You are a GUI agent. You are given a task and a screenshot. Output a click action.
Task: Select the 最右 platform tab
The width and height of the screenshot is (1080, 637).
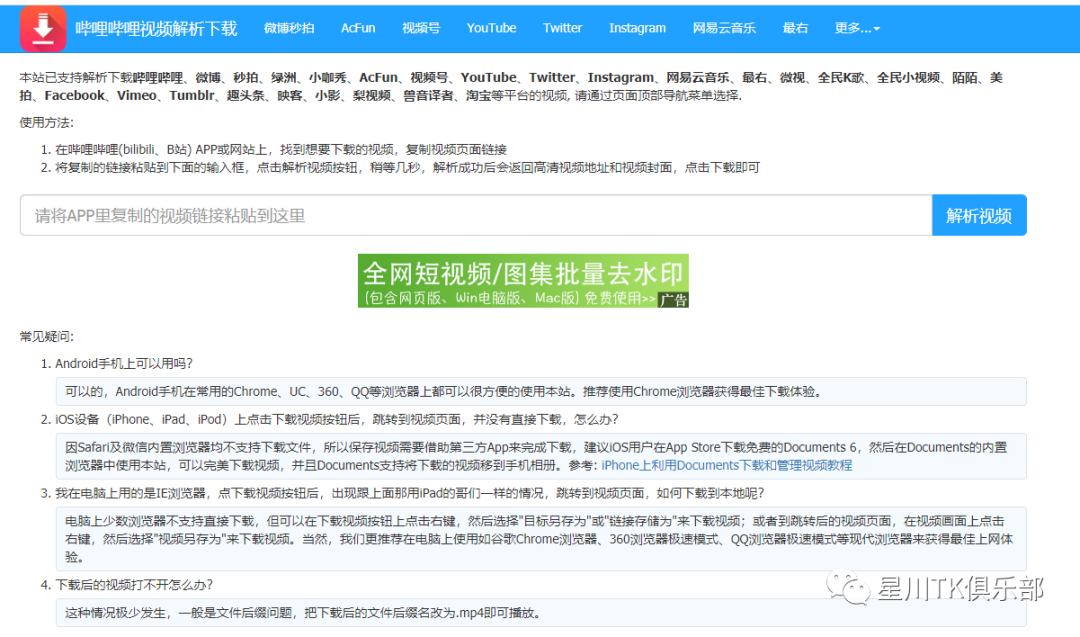click(795, 28)
